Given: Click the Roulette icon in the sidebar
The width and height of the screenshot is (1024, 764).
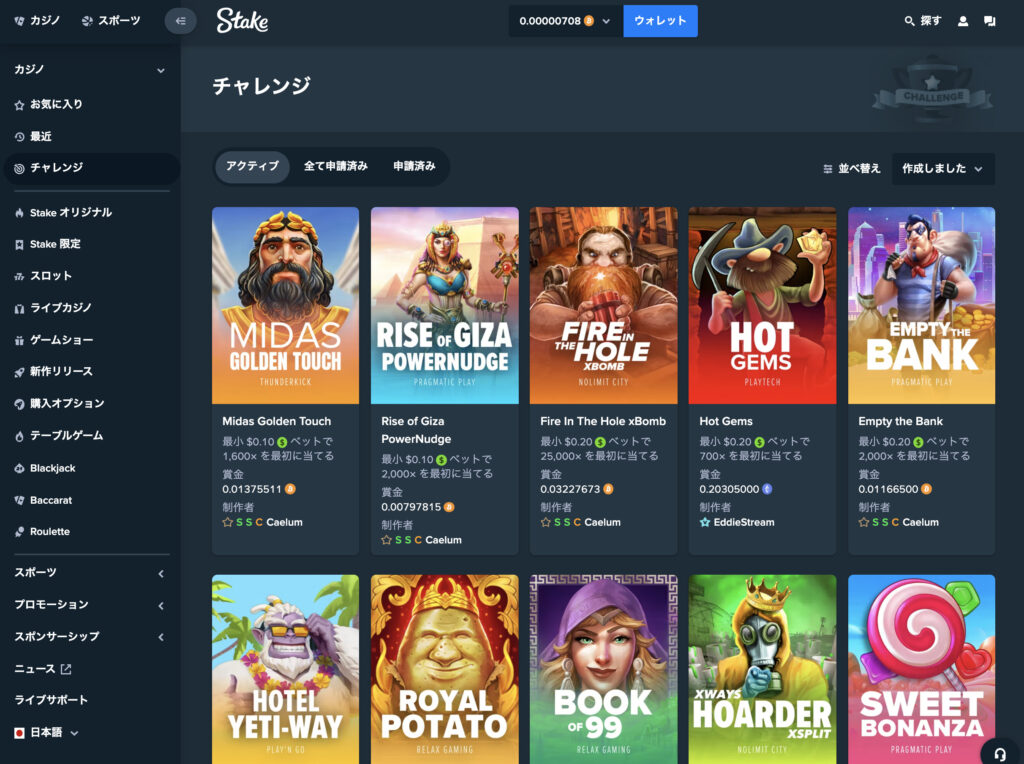Looking at the screenshot, I should [20, 532].
